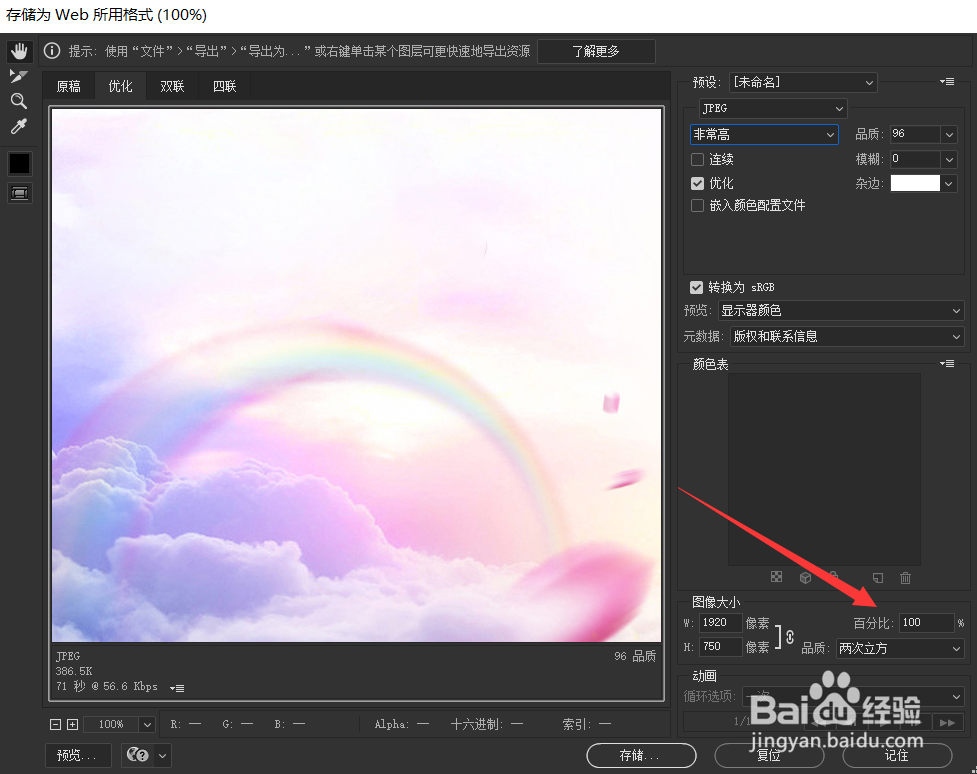Open the optimize settings panel menu
977x774 pixels.
point(945,82)
